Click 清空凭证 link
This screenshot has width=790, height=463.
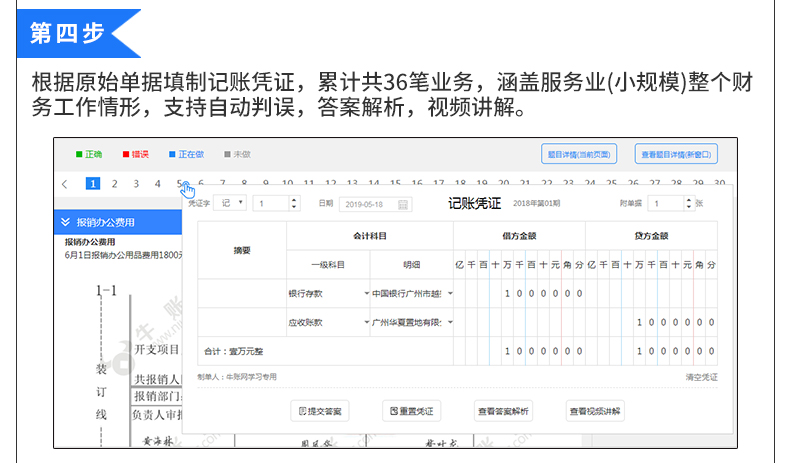click(701, 377)
